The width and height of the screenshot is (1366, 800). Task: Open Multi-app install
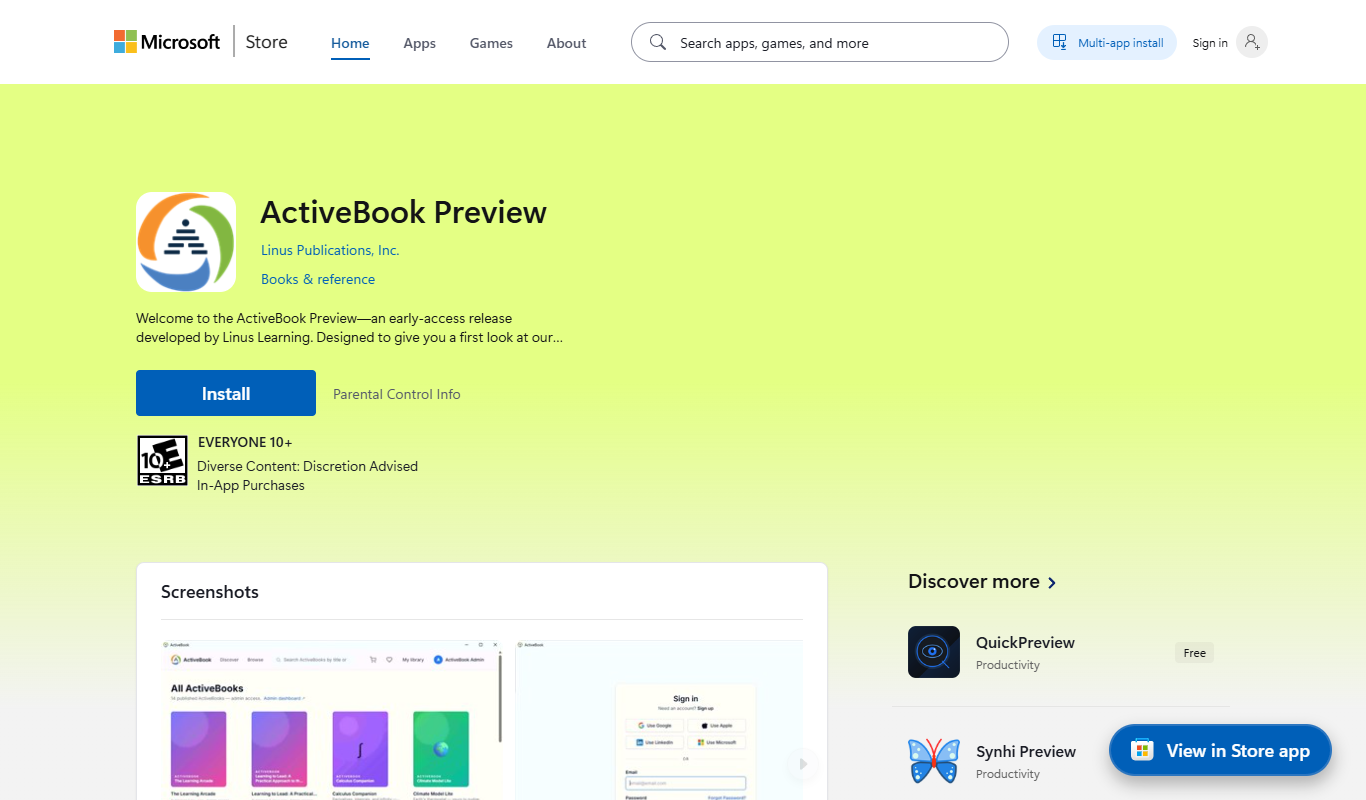click(1107, 43)
